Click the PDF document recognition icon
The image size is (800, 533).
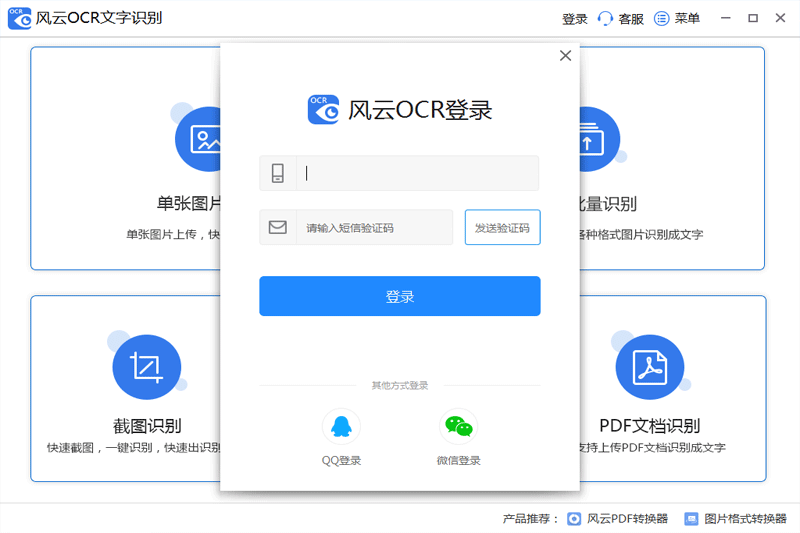coord(649,367)
